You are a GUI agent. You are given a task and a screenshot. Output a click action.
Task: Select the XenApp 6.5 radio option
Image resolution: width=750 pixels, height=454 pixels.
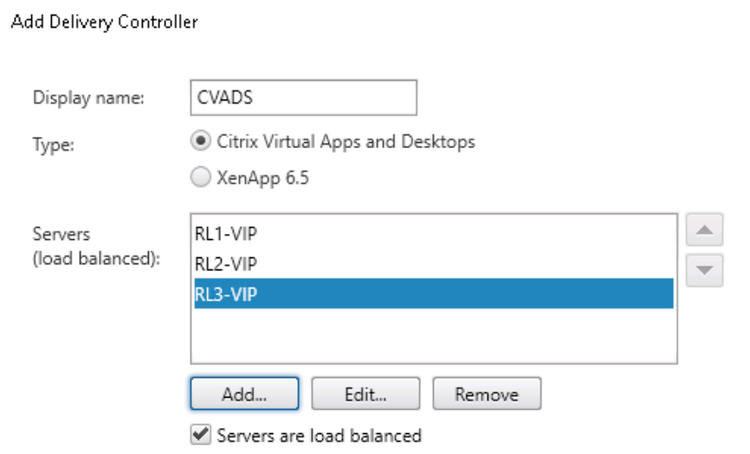200,177
